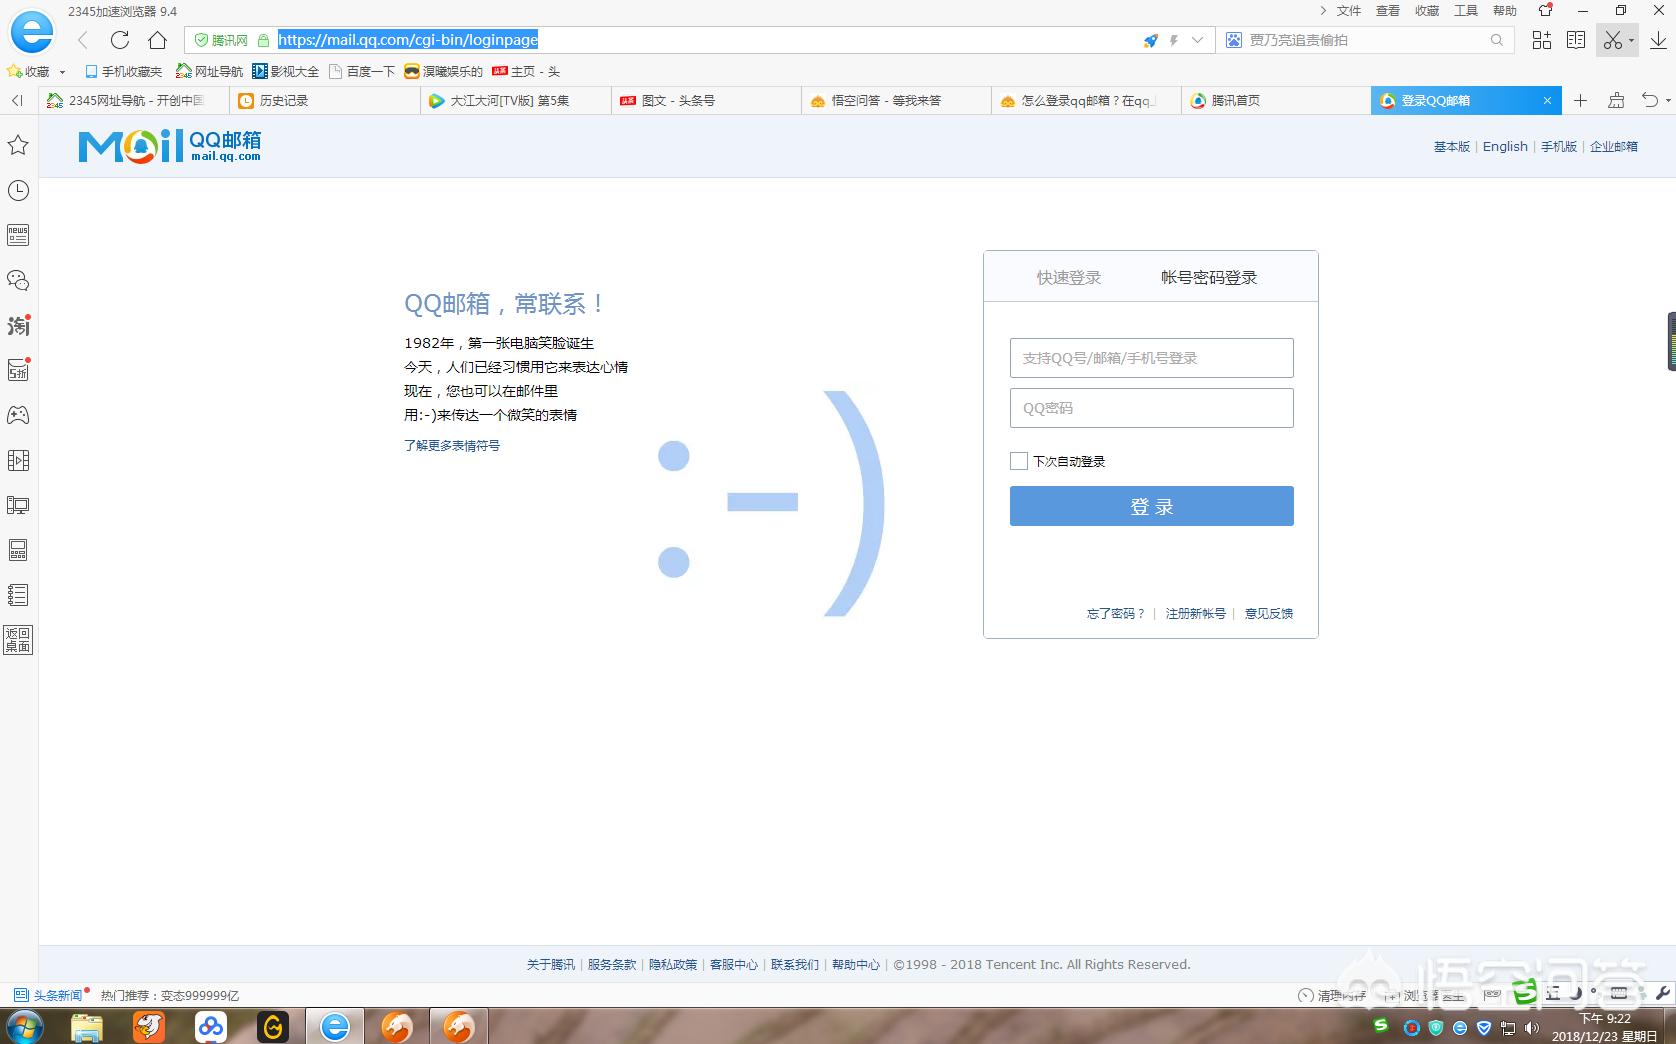Click the home page icon

[x=157, y=40]
